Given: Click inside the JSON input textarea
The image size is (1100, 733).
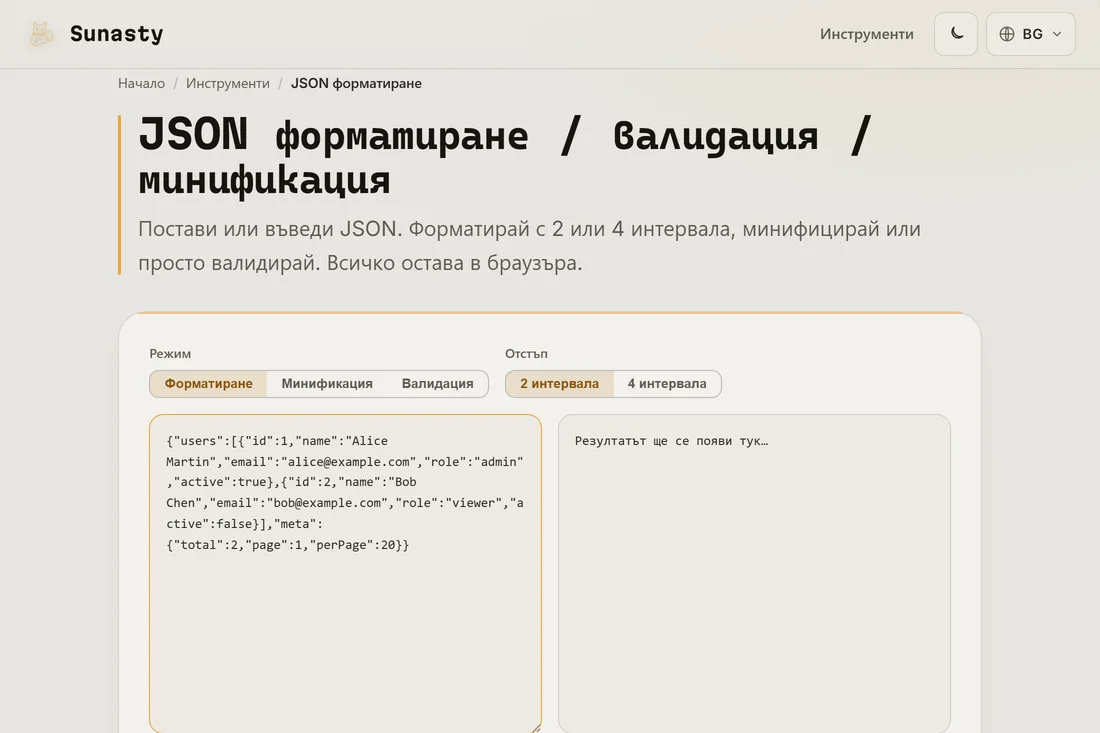Looking at the screenshot, I should point(345,573).
